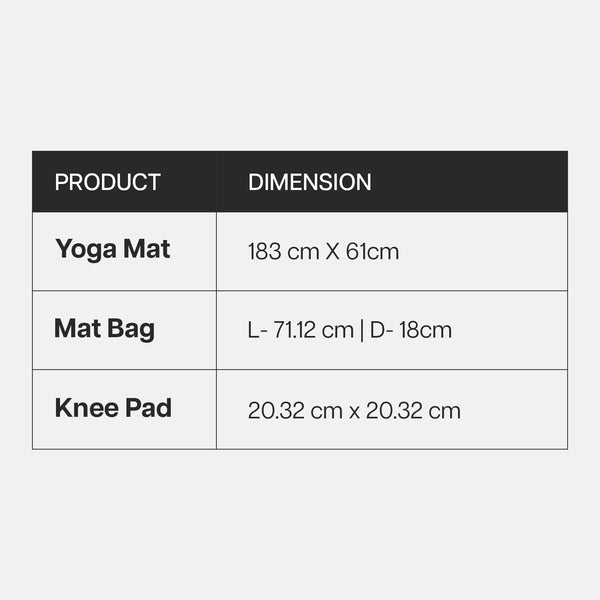Viewport: 600px width, 600px height.
Task: Click the word Yoga in the table
Action: (85, 249)
